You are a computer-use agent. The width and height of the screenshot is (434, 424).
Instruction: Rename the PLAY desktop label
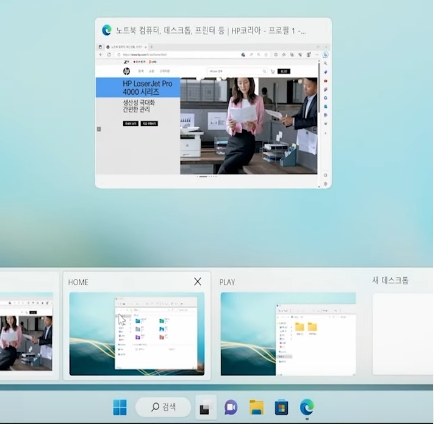pos(227,282)
